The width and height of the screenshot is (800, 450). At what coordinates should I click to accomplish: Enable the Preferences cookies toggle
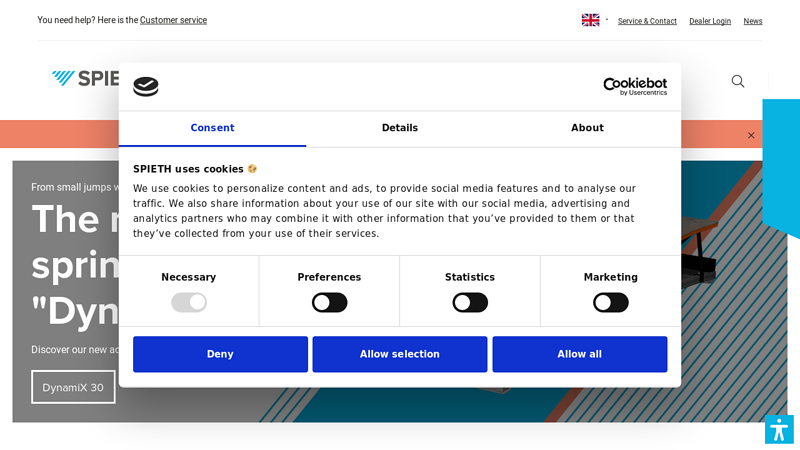point(329,302)
